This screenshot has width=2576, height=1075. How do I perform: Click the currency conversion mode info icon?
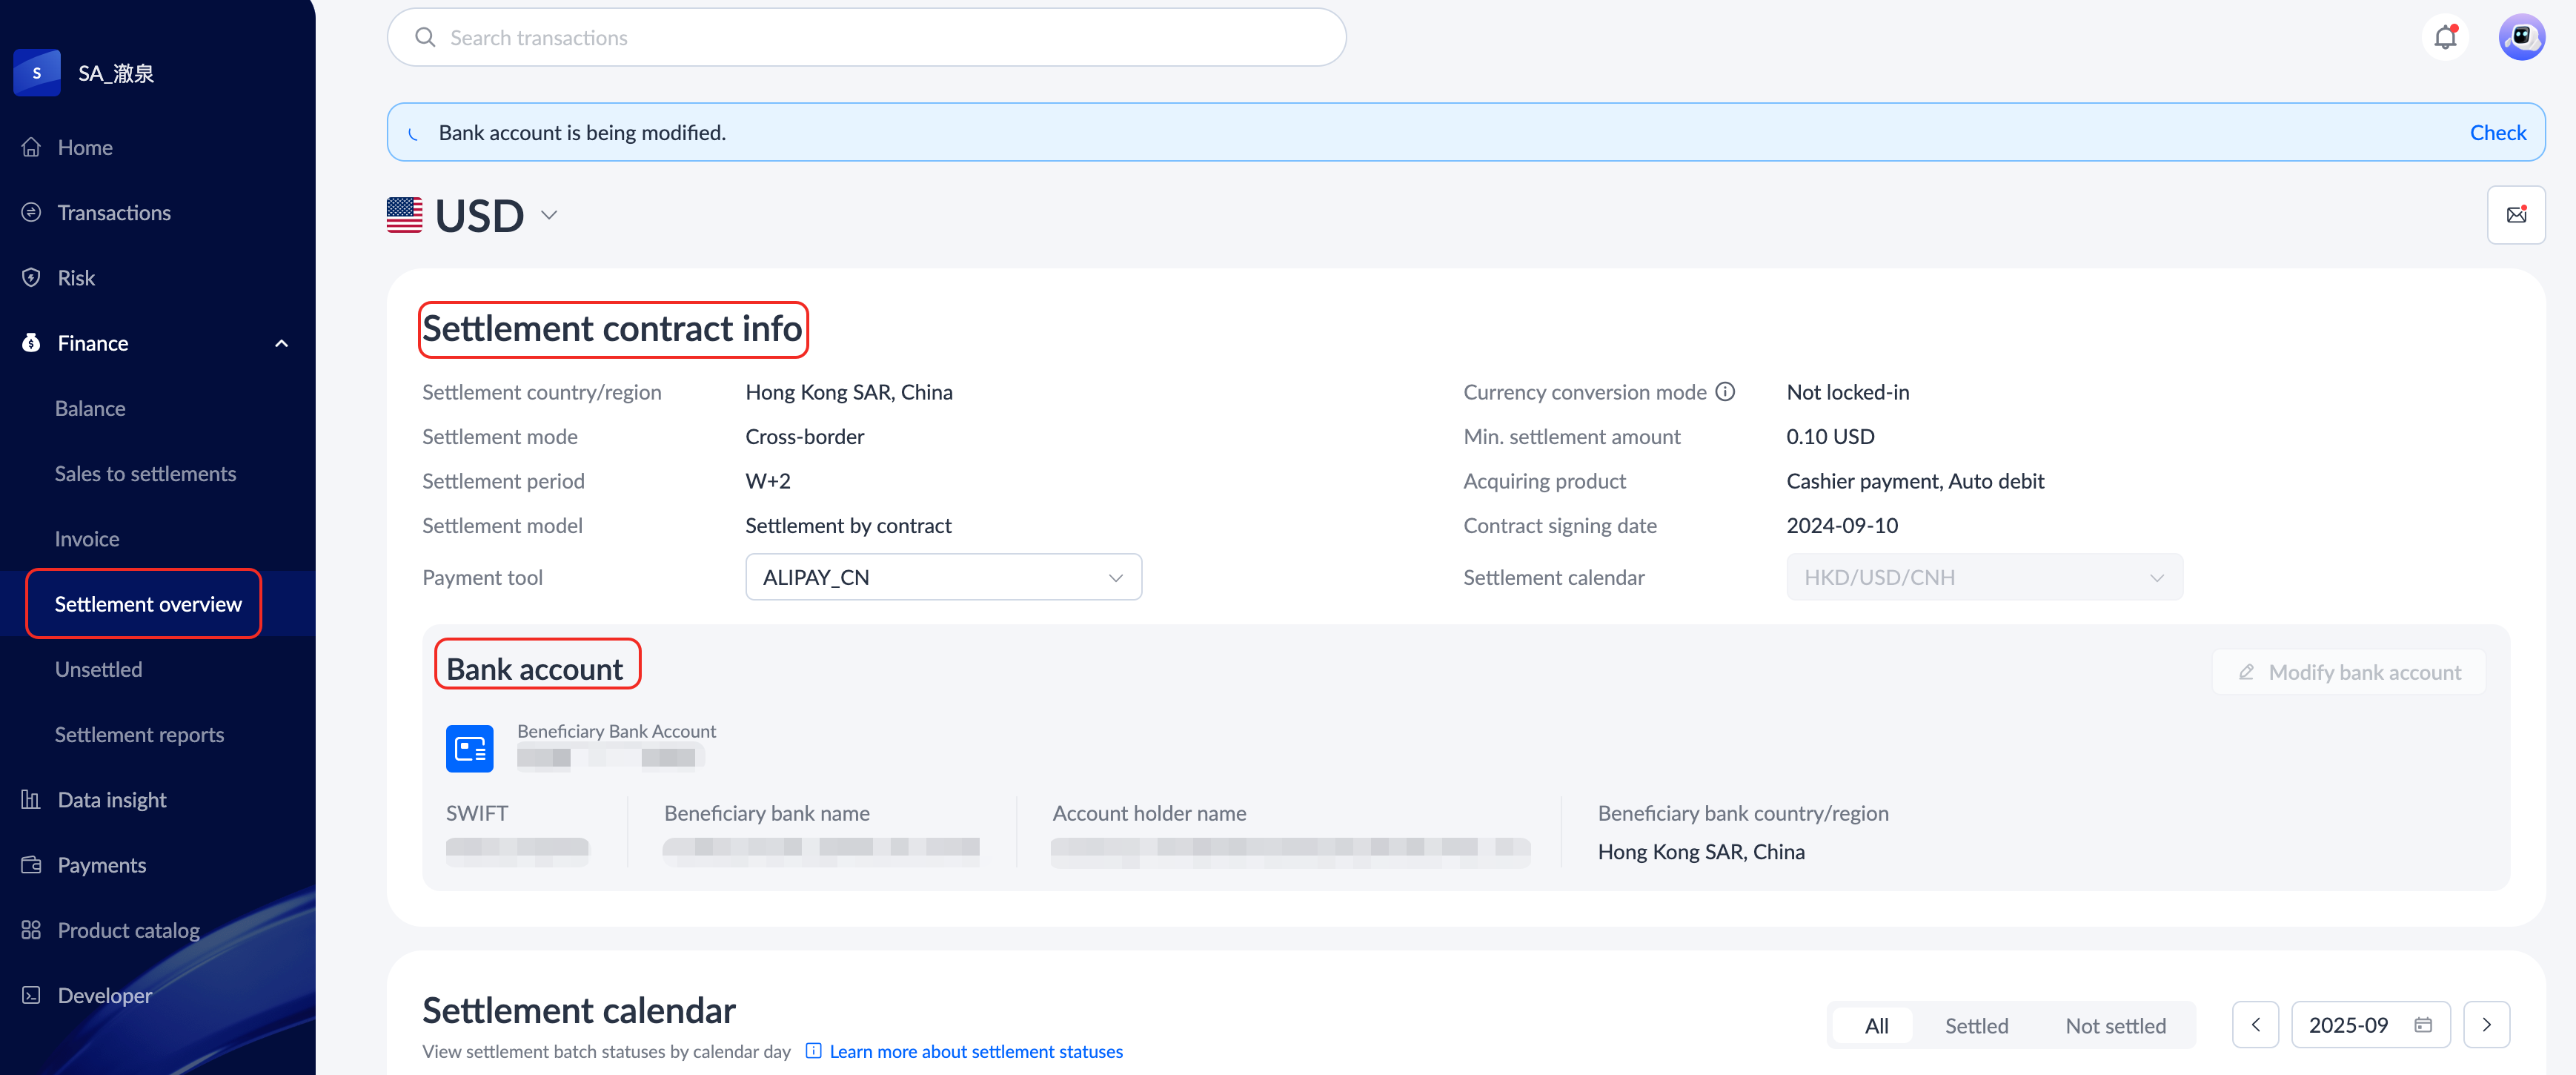tap(1725, 392)
